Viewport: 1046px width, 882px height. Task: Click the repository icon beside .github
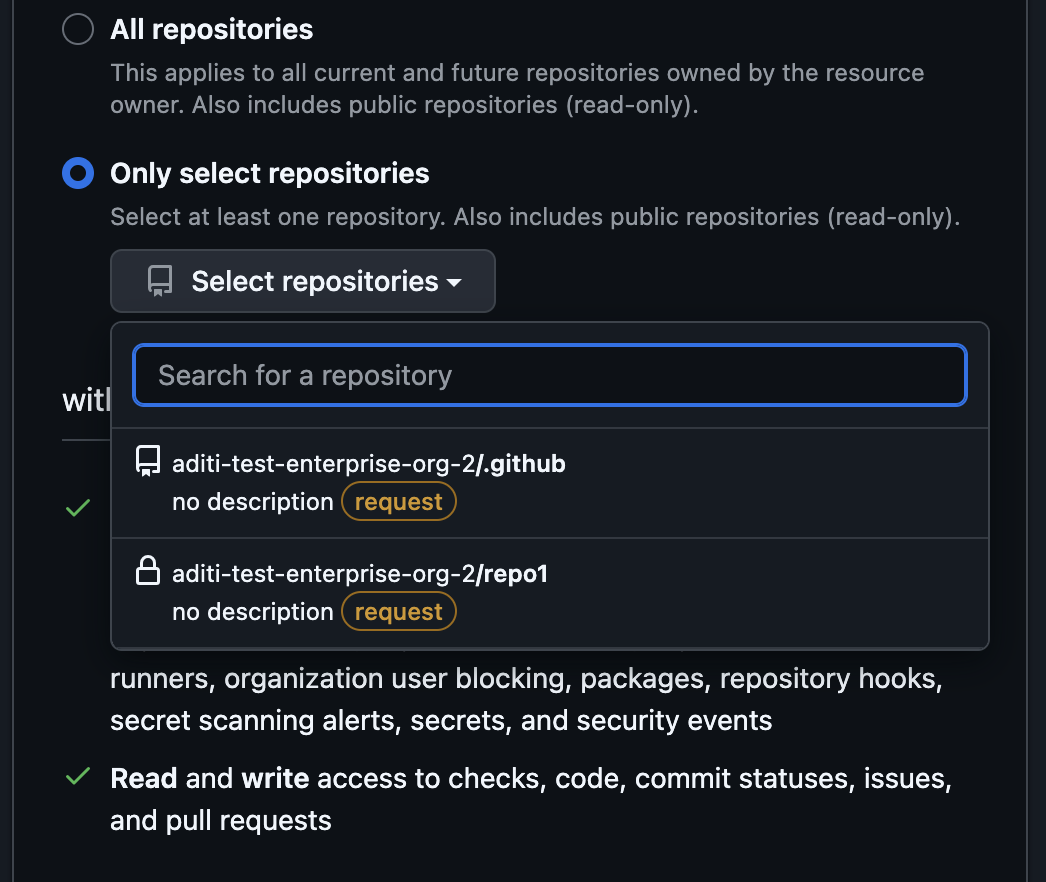(x=148, y=463)
